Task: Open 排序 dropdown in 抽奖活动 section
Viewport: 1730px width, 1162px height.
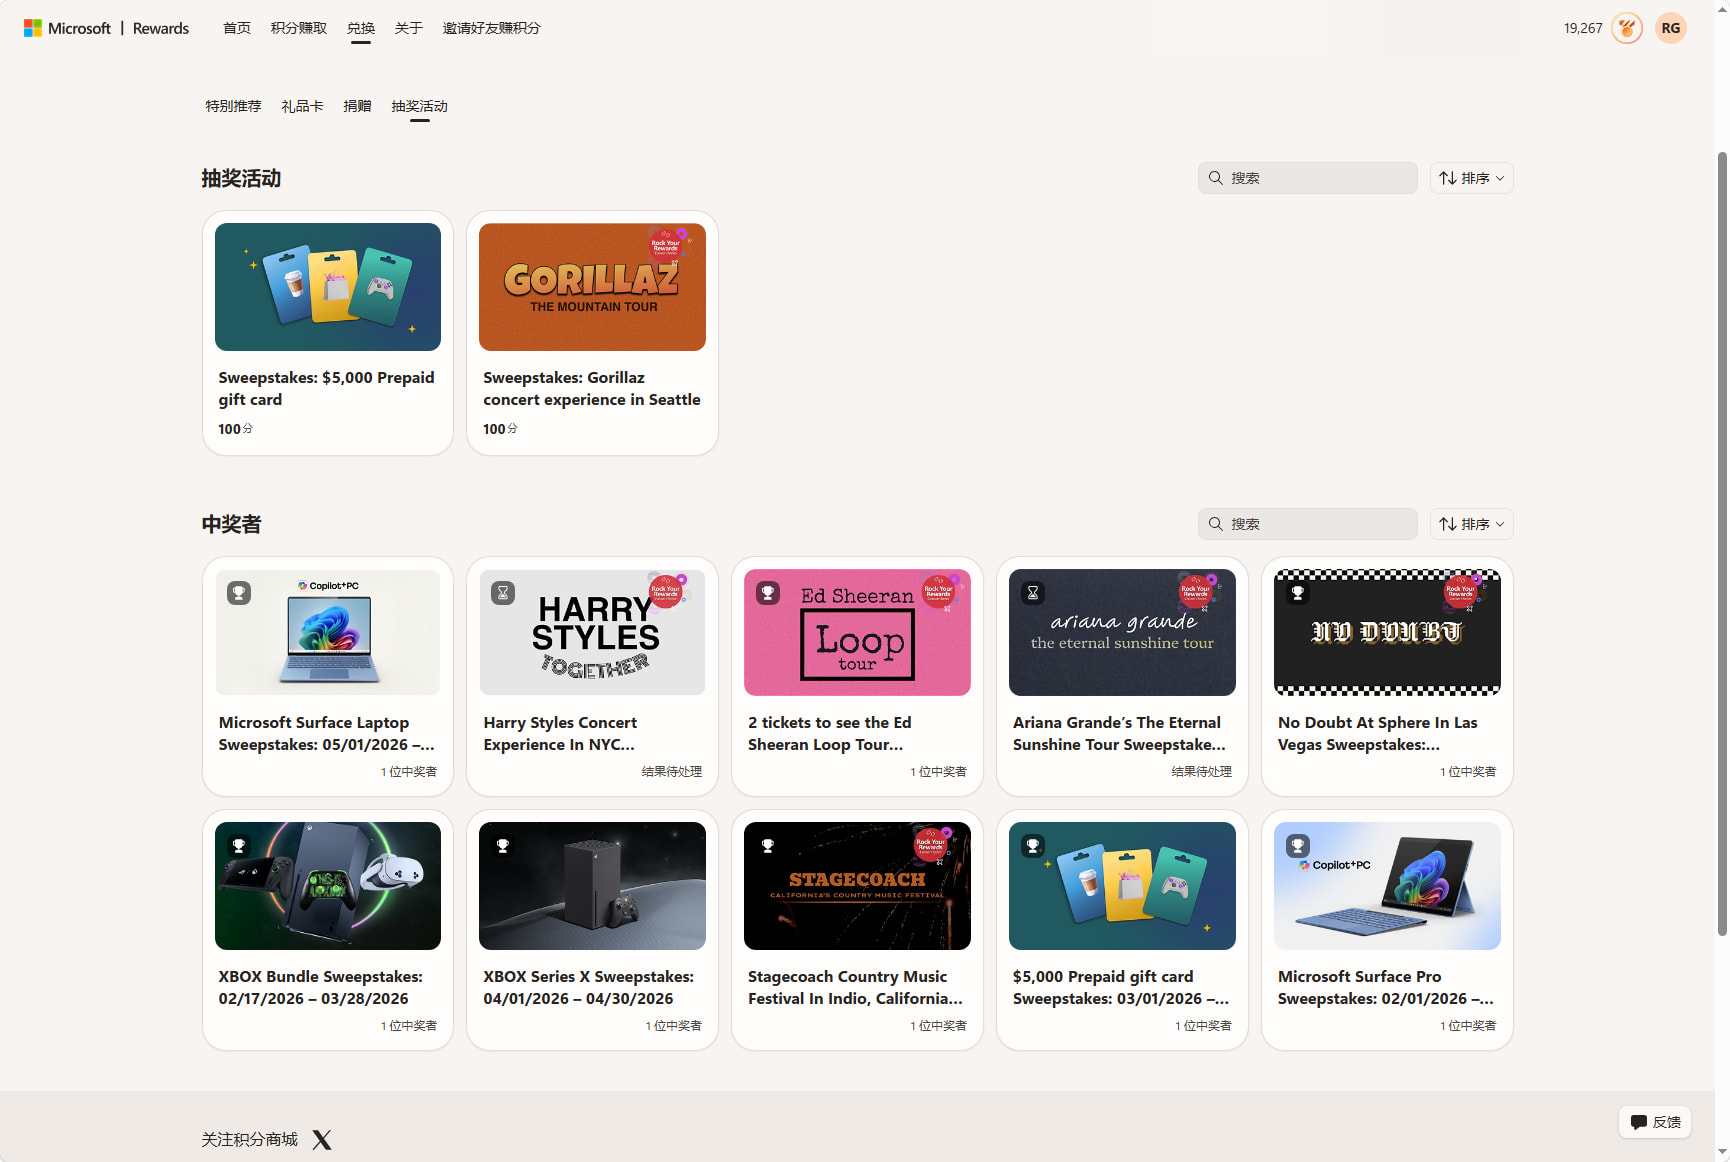Action: (1471, 178)
